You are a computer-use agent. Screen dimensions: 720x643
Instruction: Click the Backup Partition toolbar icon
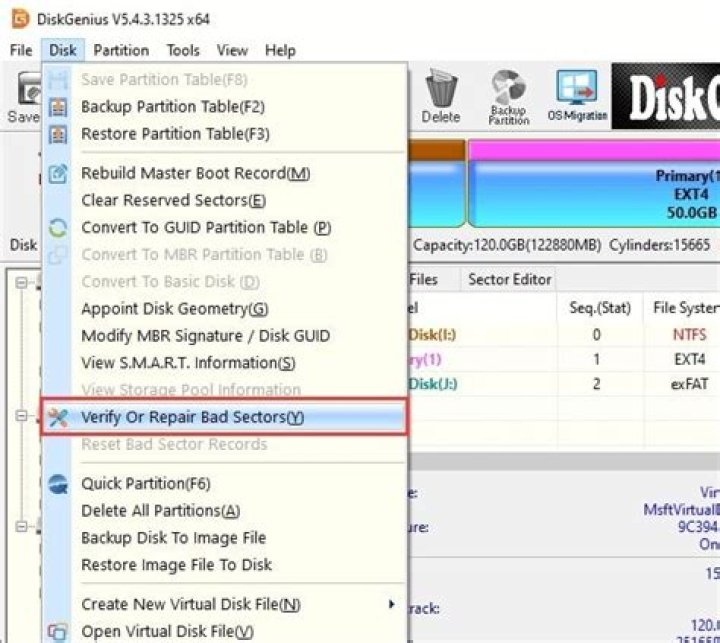tap(508, 87)
